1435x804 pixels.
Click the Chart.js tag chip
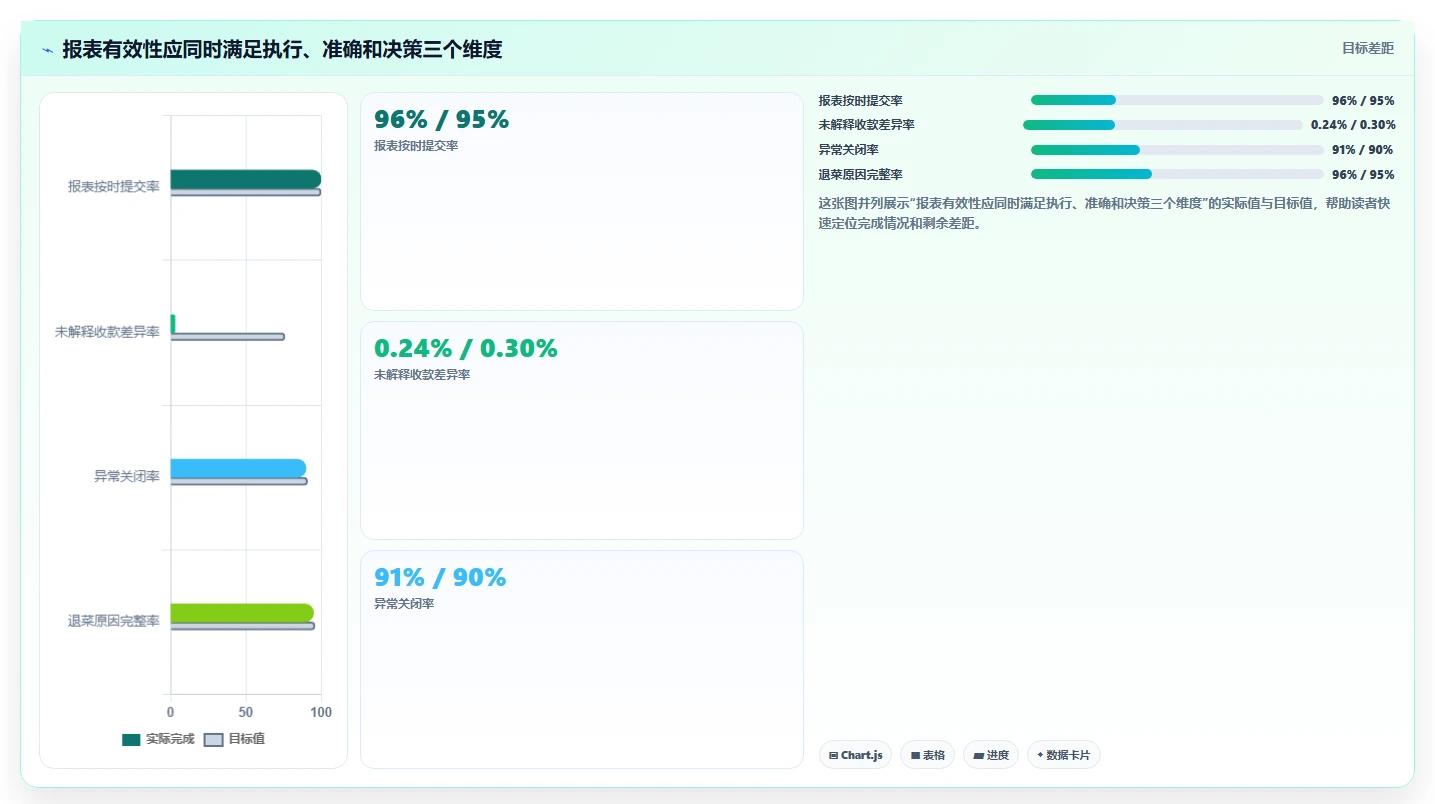(855, 755)
